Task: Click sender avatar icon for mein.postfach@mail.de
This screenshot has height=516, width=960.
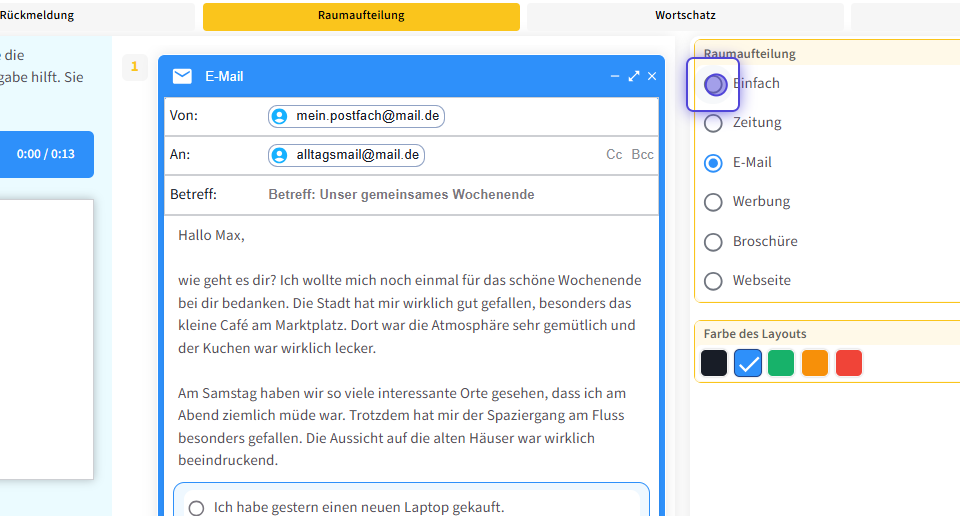Action: (x=279, y=116)
